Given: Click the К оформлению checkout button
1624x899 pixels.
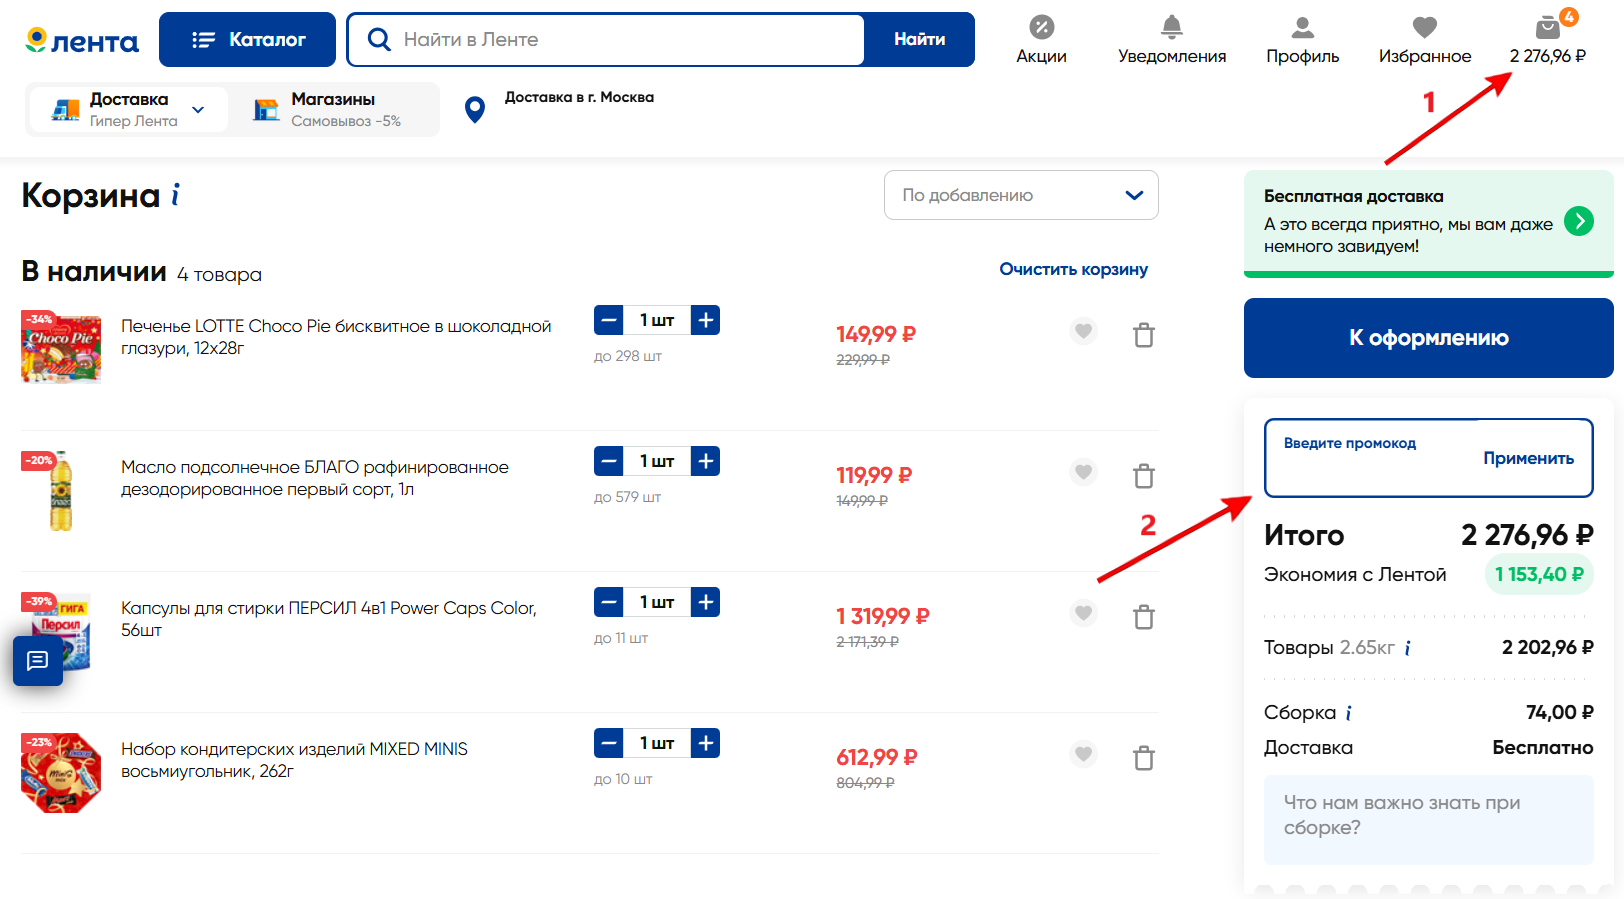Looking at the screenshot, I should tap(1428, 338).
